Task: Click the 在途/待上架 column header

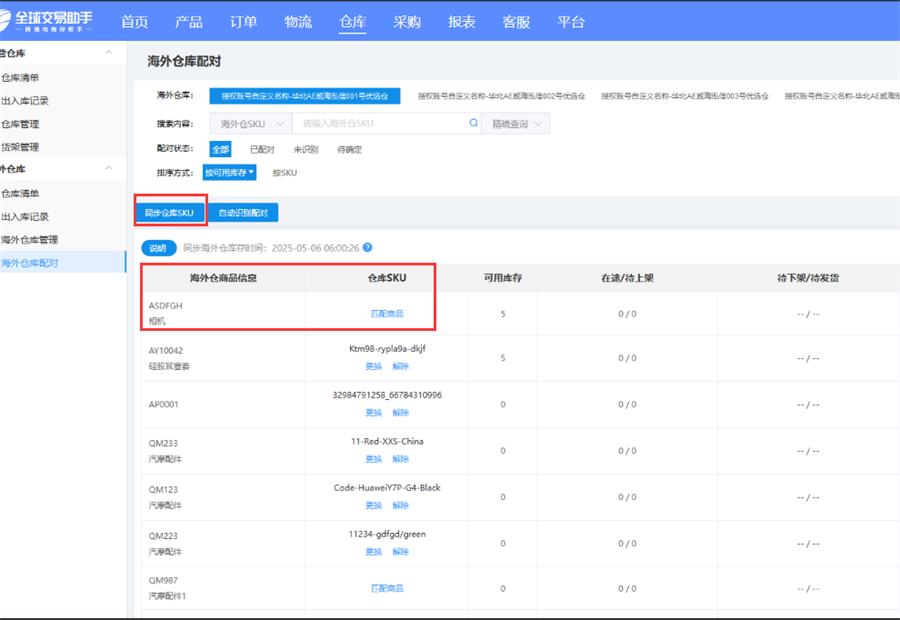Action: pyautogui.click(x=627, y=278)
